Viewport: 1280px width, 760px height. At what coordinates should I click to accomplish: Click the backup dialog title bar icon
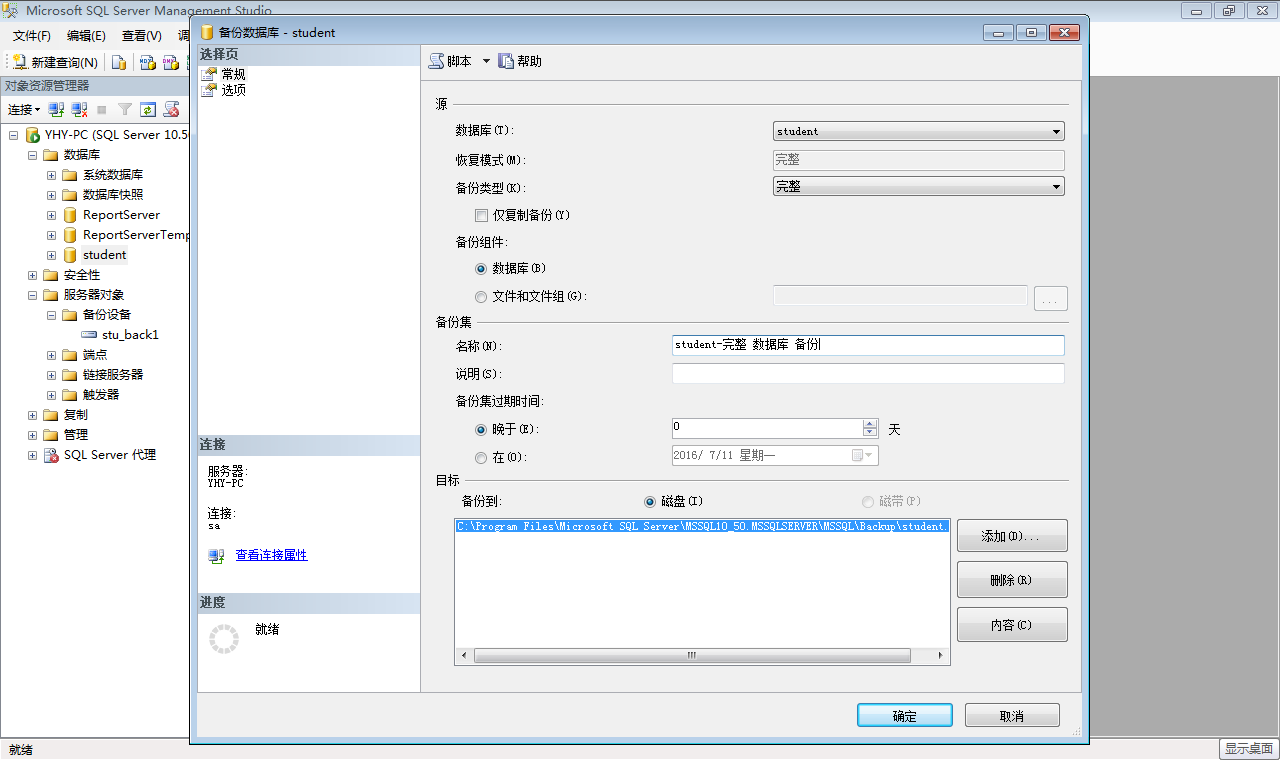coord(207,32)
